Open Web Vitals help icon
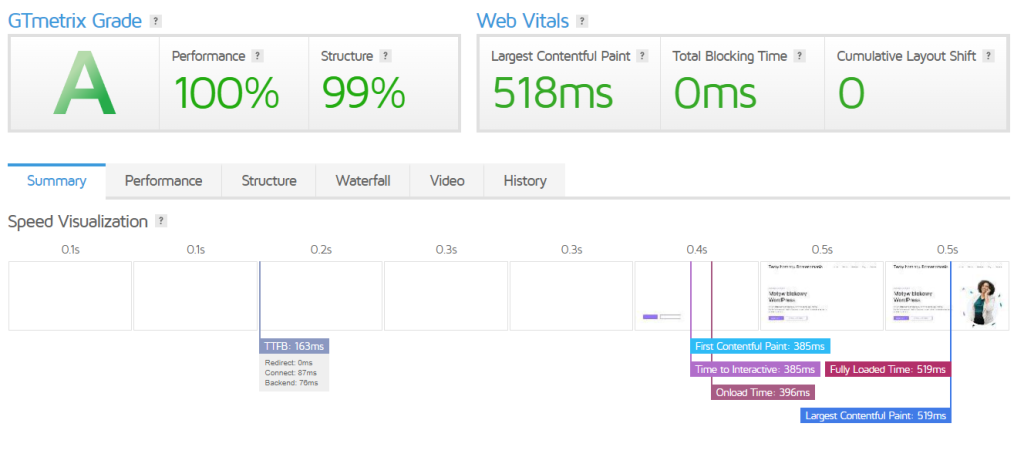 tap(583, 21)
